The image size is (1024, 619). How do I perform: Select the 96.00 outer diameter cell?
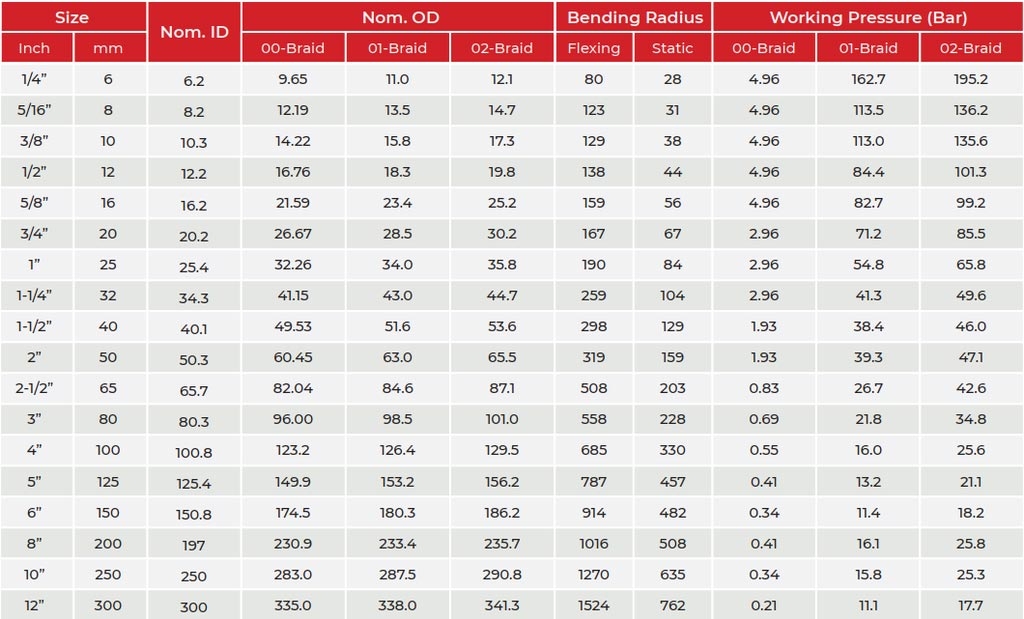pyautogui.click(x=293, y=419)
